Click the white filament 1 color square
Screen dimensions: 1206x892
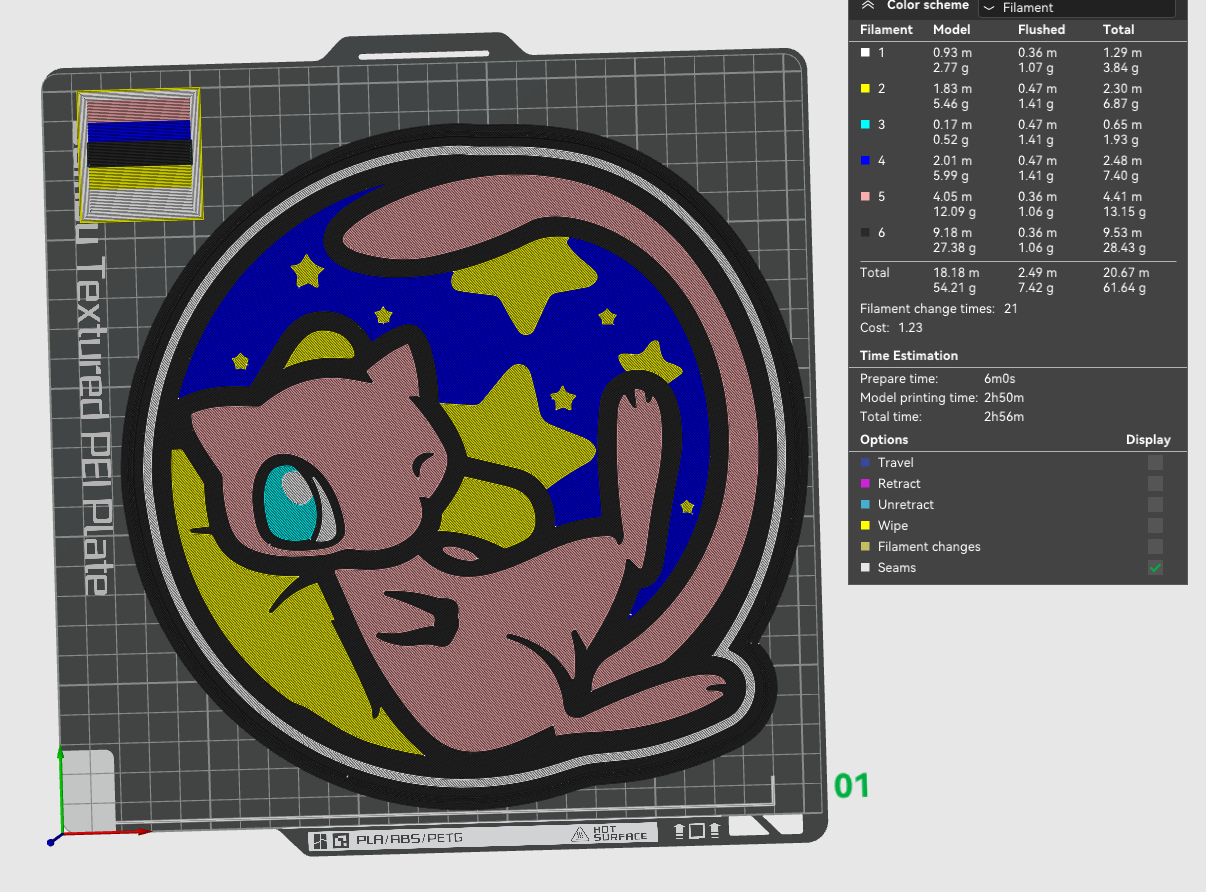click(x=865, y=52)
